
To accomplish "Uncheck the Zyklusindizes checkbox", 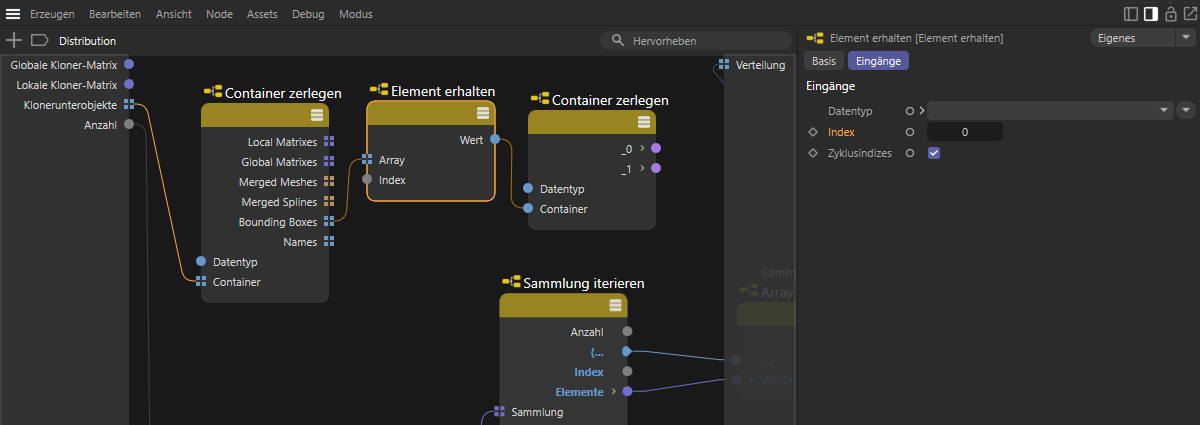I will coord(934,153).
